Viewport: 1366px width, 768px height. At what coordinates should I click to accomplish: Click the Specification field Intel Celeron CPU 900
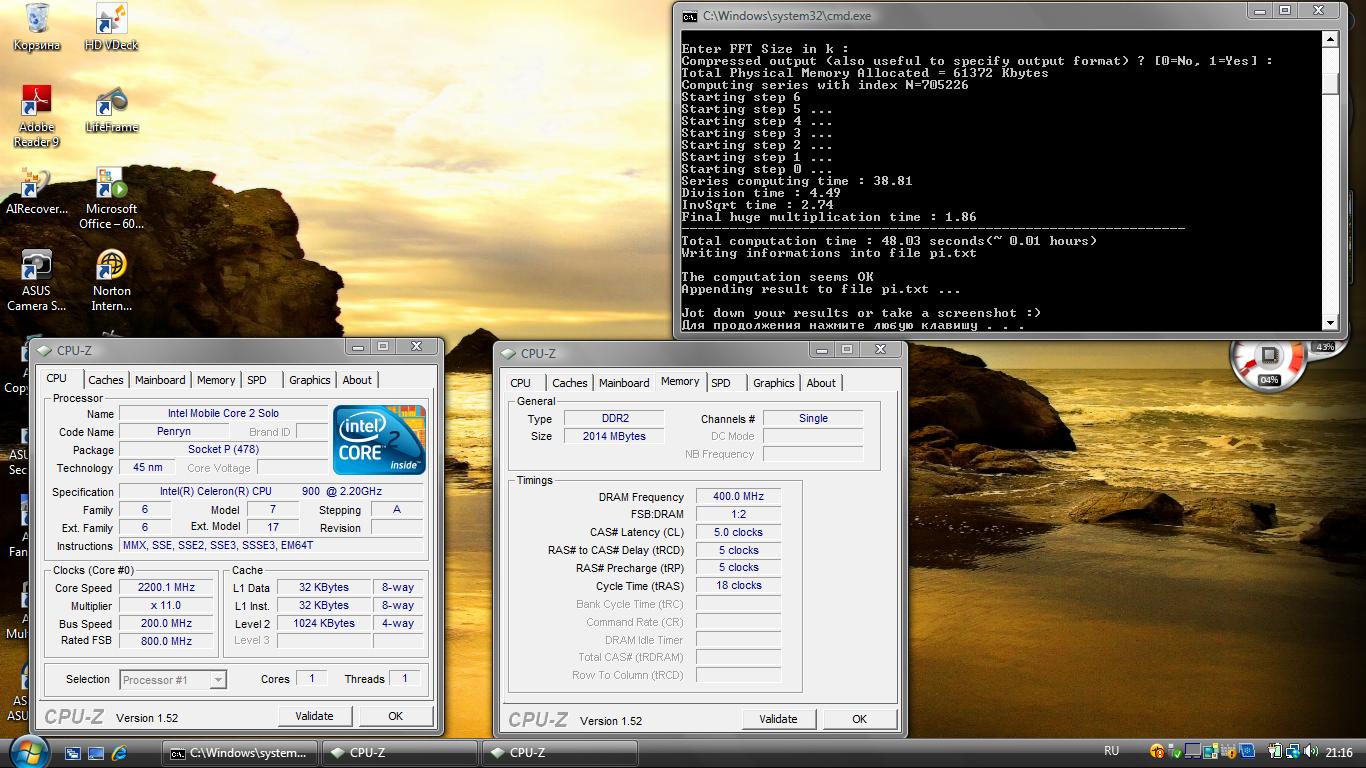point(271,491)
